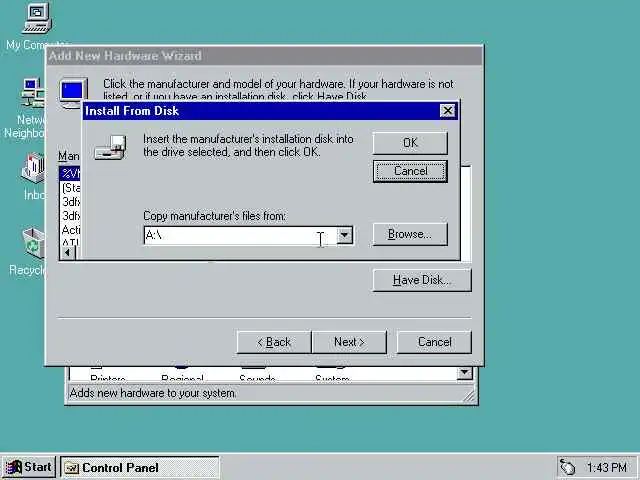Cancel the Install From Disk dialog
The image size is (640, 480).
(x=410, y=171)
